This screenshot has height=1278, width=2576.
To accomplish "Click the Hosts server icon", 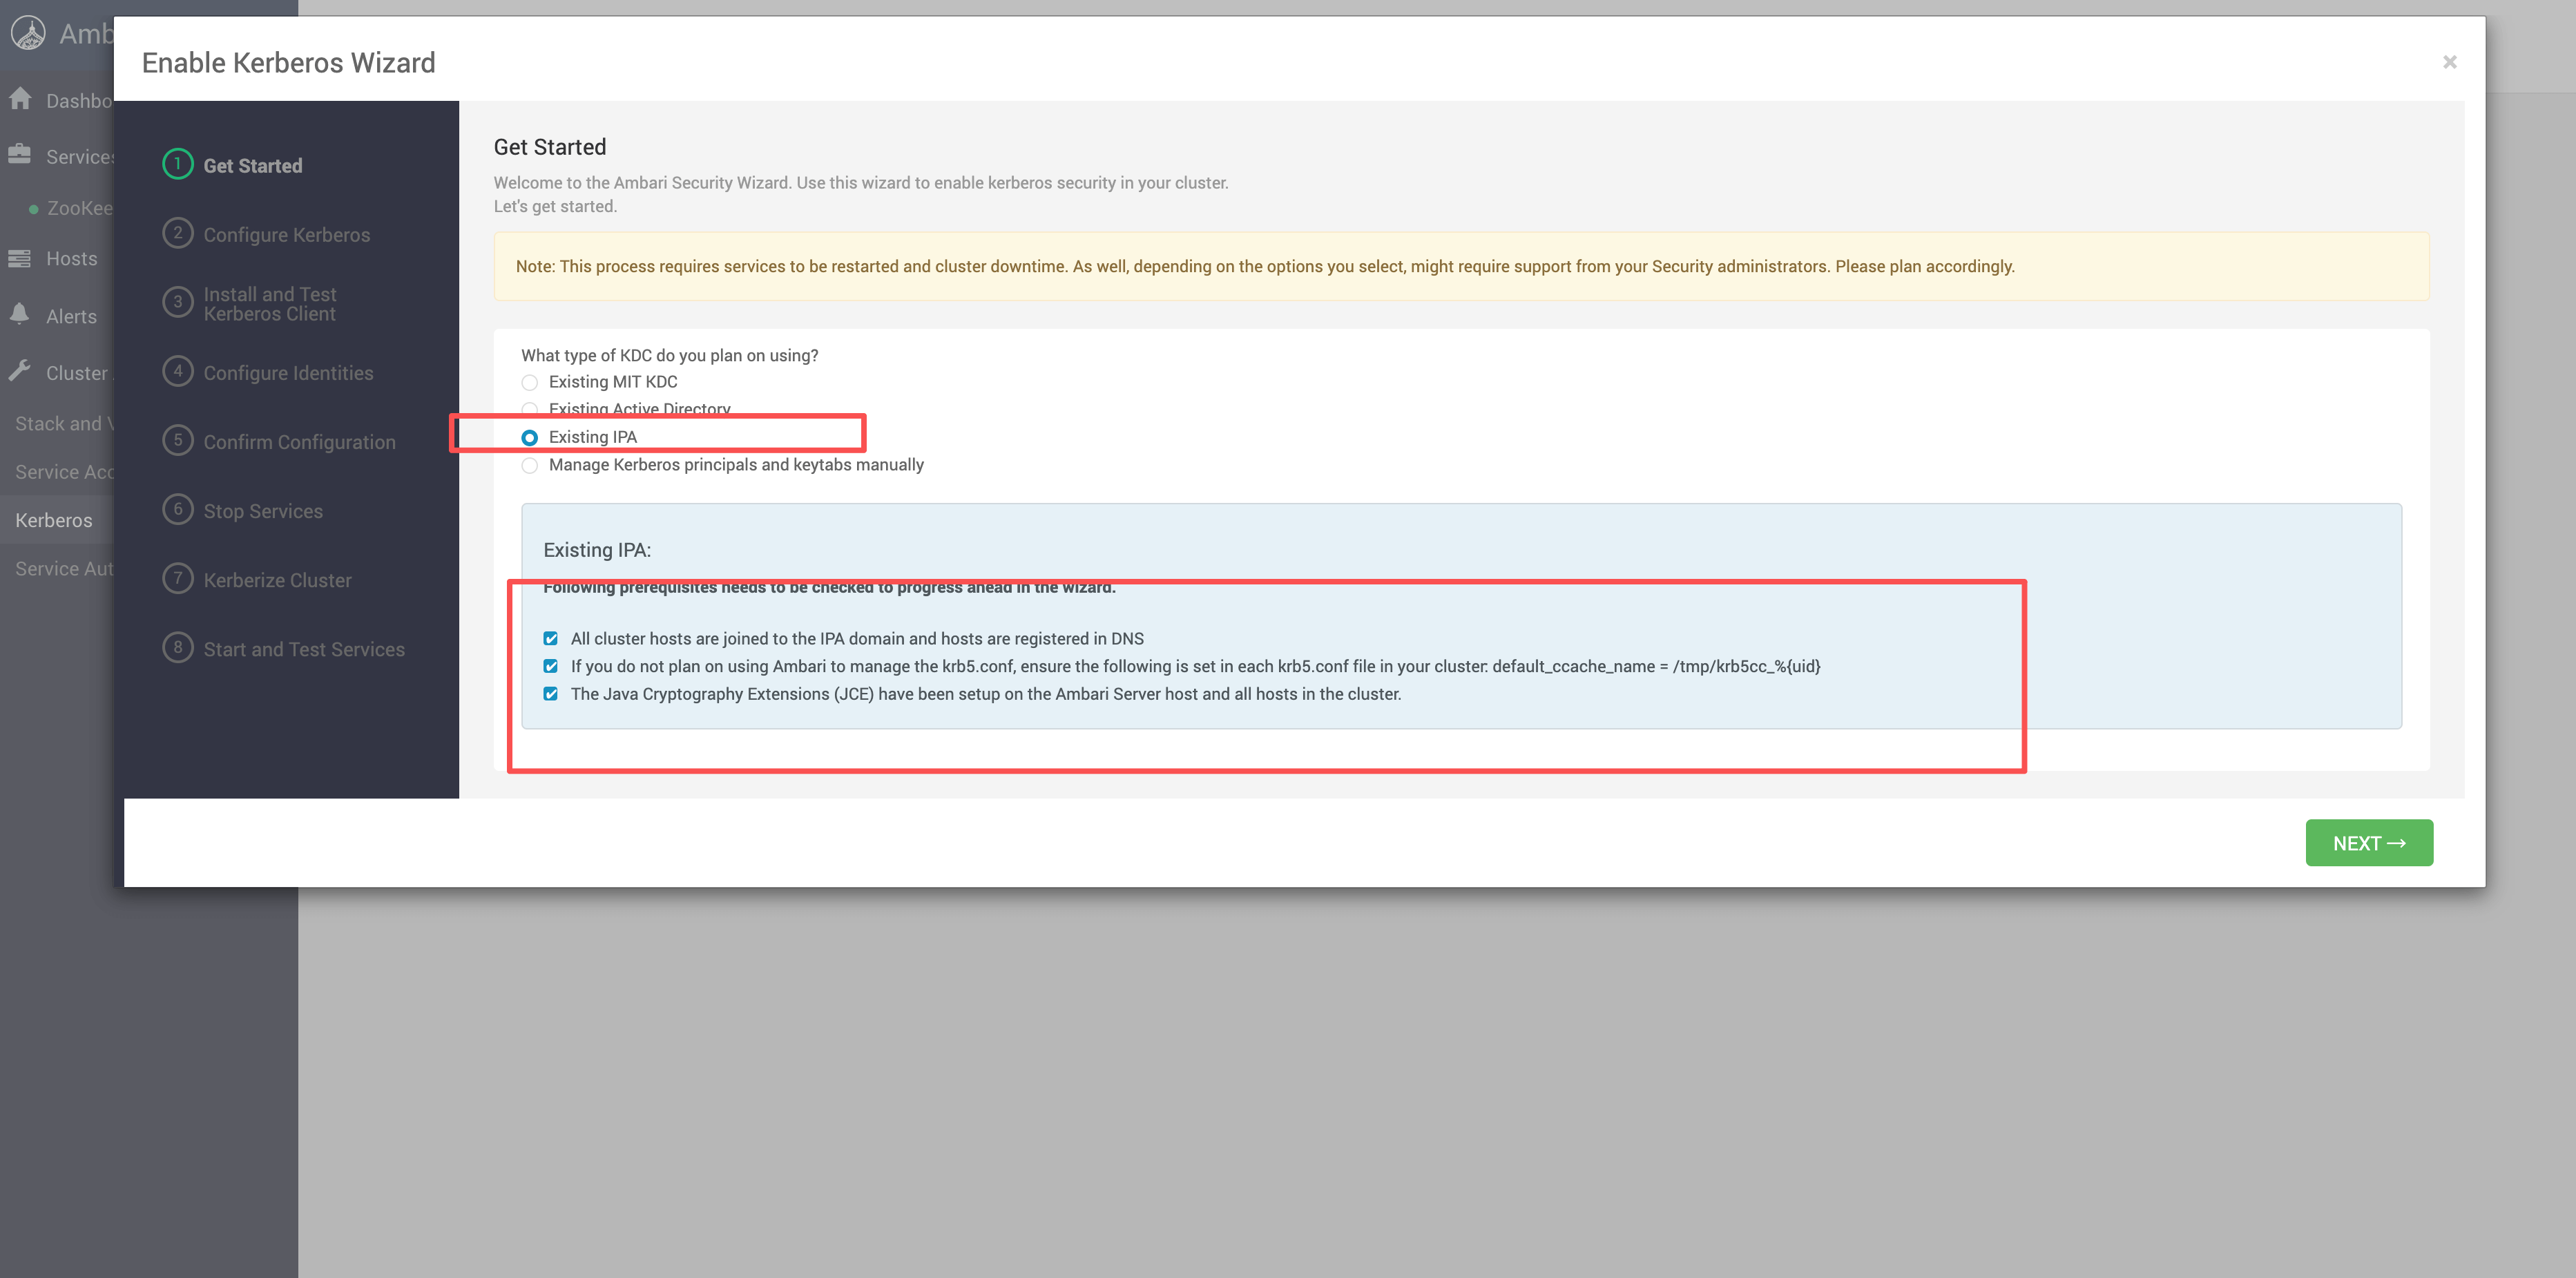I will [20, 258].
